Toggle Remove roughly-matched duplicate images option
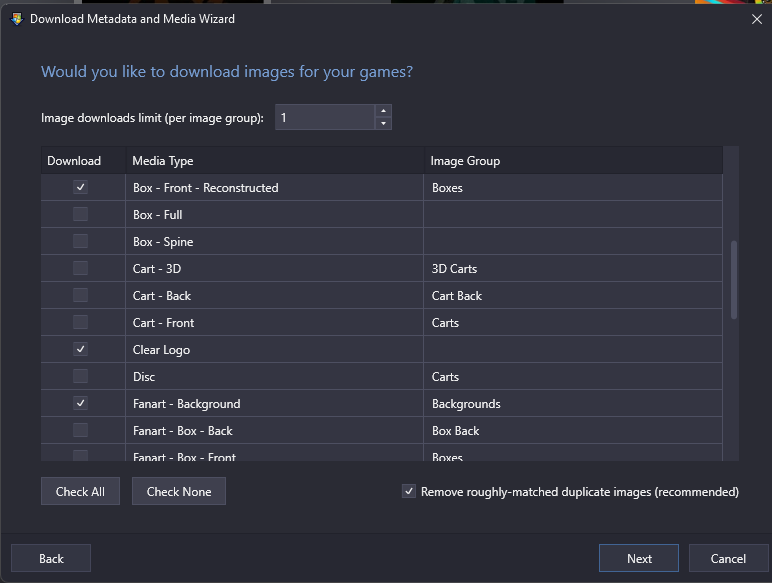The image size is (772, 583). click(409, 491)
